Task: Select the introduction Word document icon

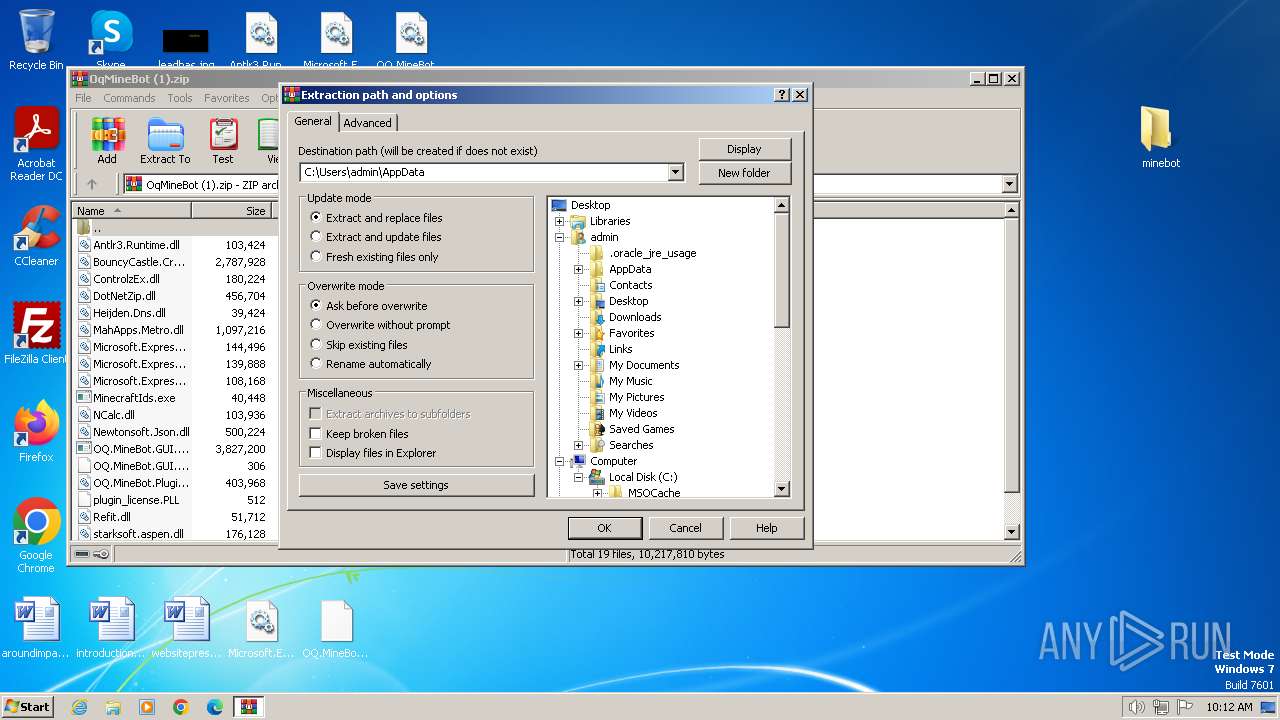Action: point(110,628)
